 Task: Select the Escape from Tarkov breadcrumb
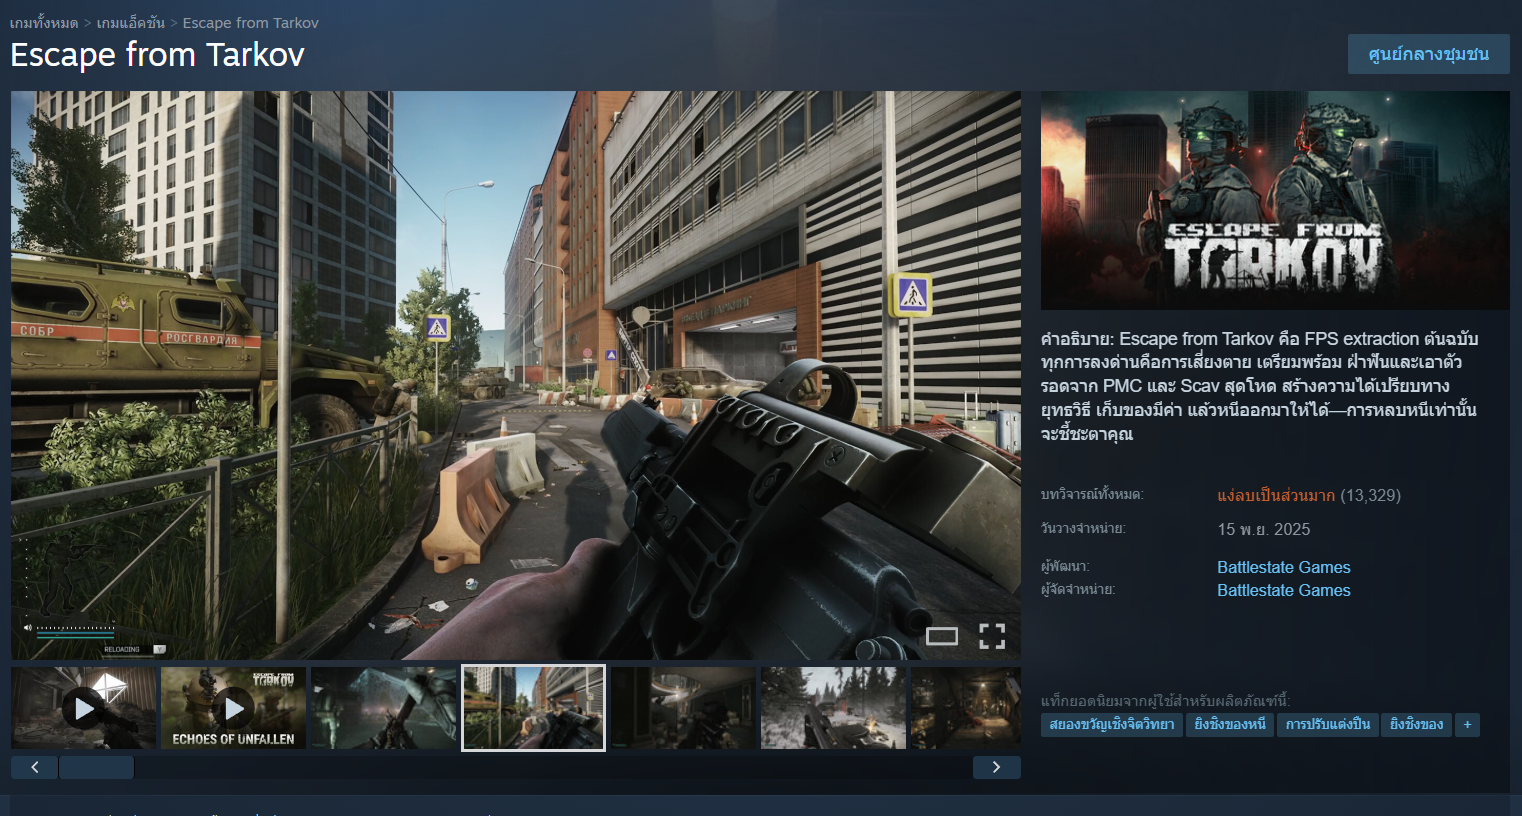(x=250, y=22)
